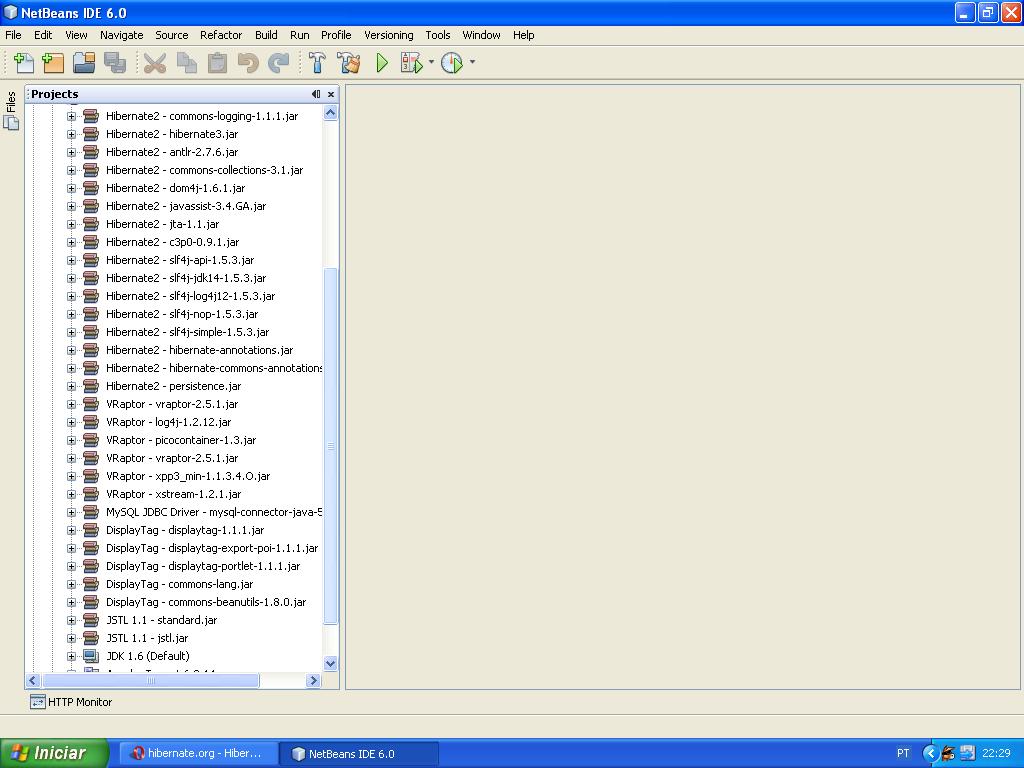This screenshot has width=1024, height=768.
Task: Open the Refactor menu
Action: click(221, 35)
